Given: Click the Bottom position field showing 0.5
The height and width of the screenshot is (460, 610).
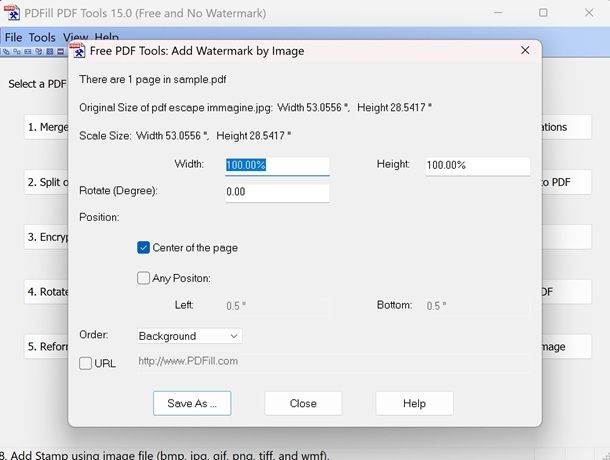Looking at the screenshot, I should click(x=478, y=306).
